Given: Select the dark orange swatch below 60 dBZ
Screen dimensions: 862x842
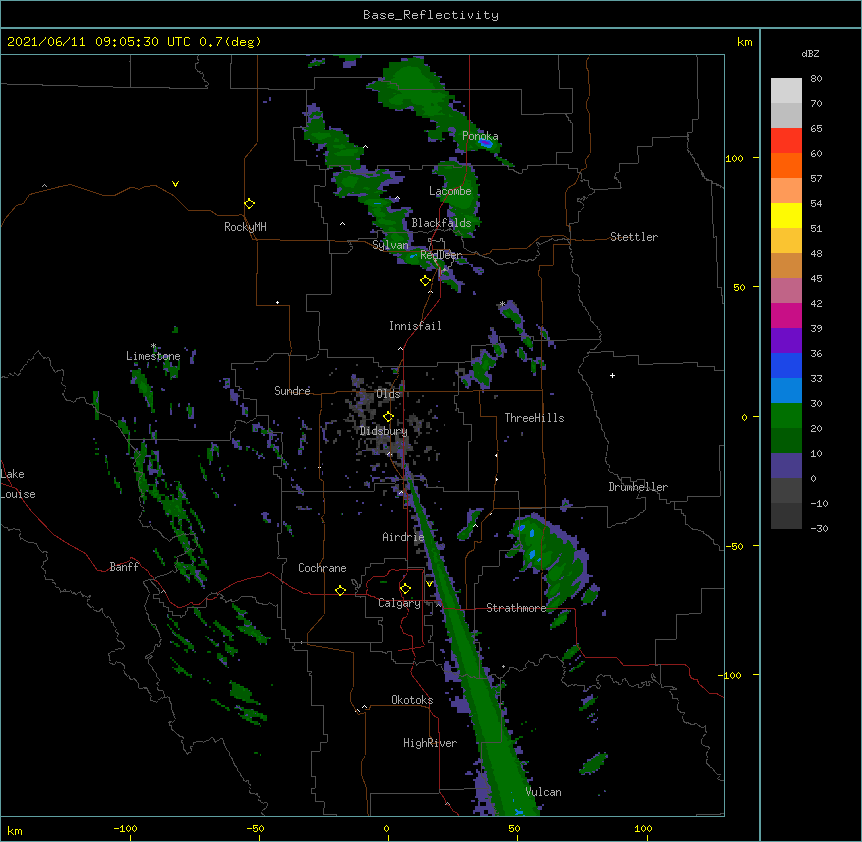Looking at the screenshot, I should pos(786,165).
